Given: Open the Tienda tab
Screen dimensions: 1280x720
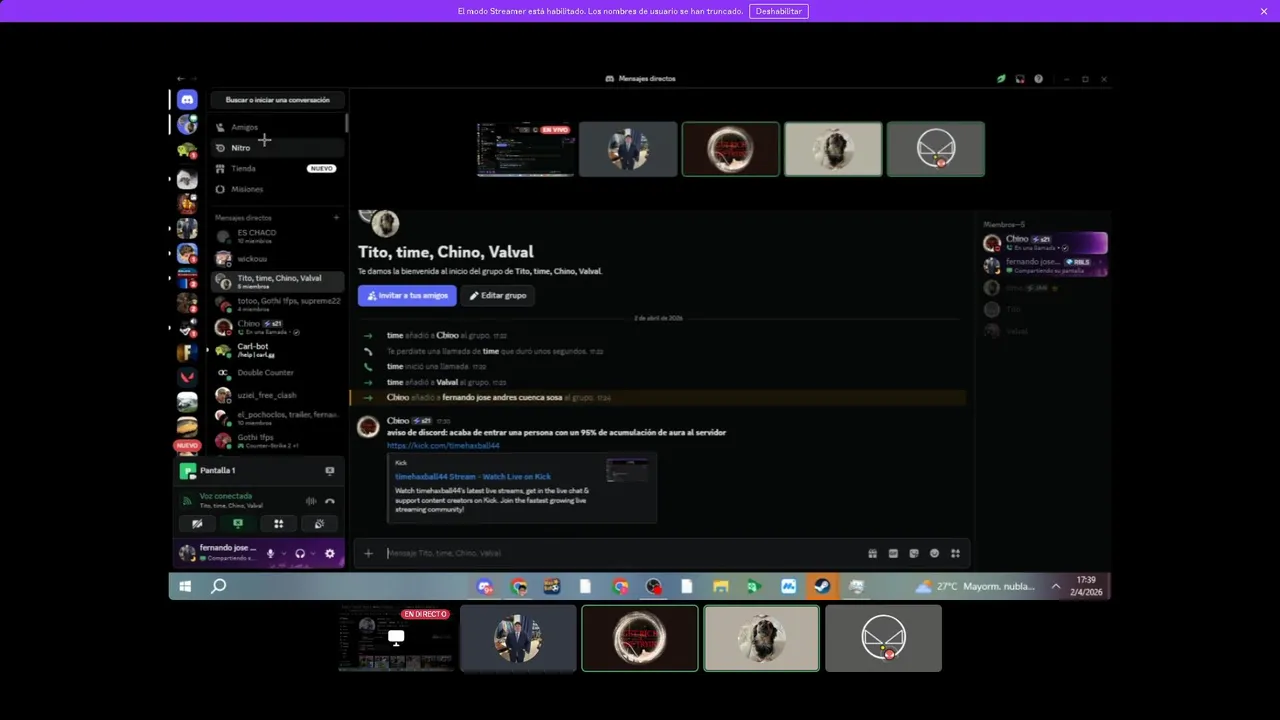Looking at the screenshot, I should pyautogui.click(x=277, y=168).
